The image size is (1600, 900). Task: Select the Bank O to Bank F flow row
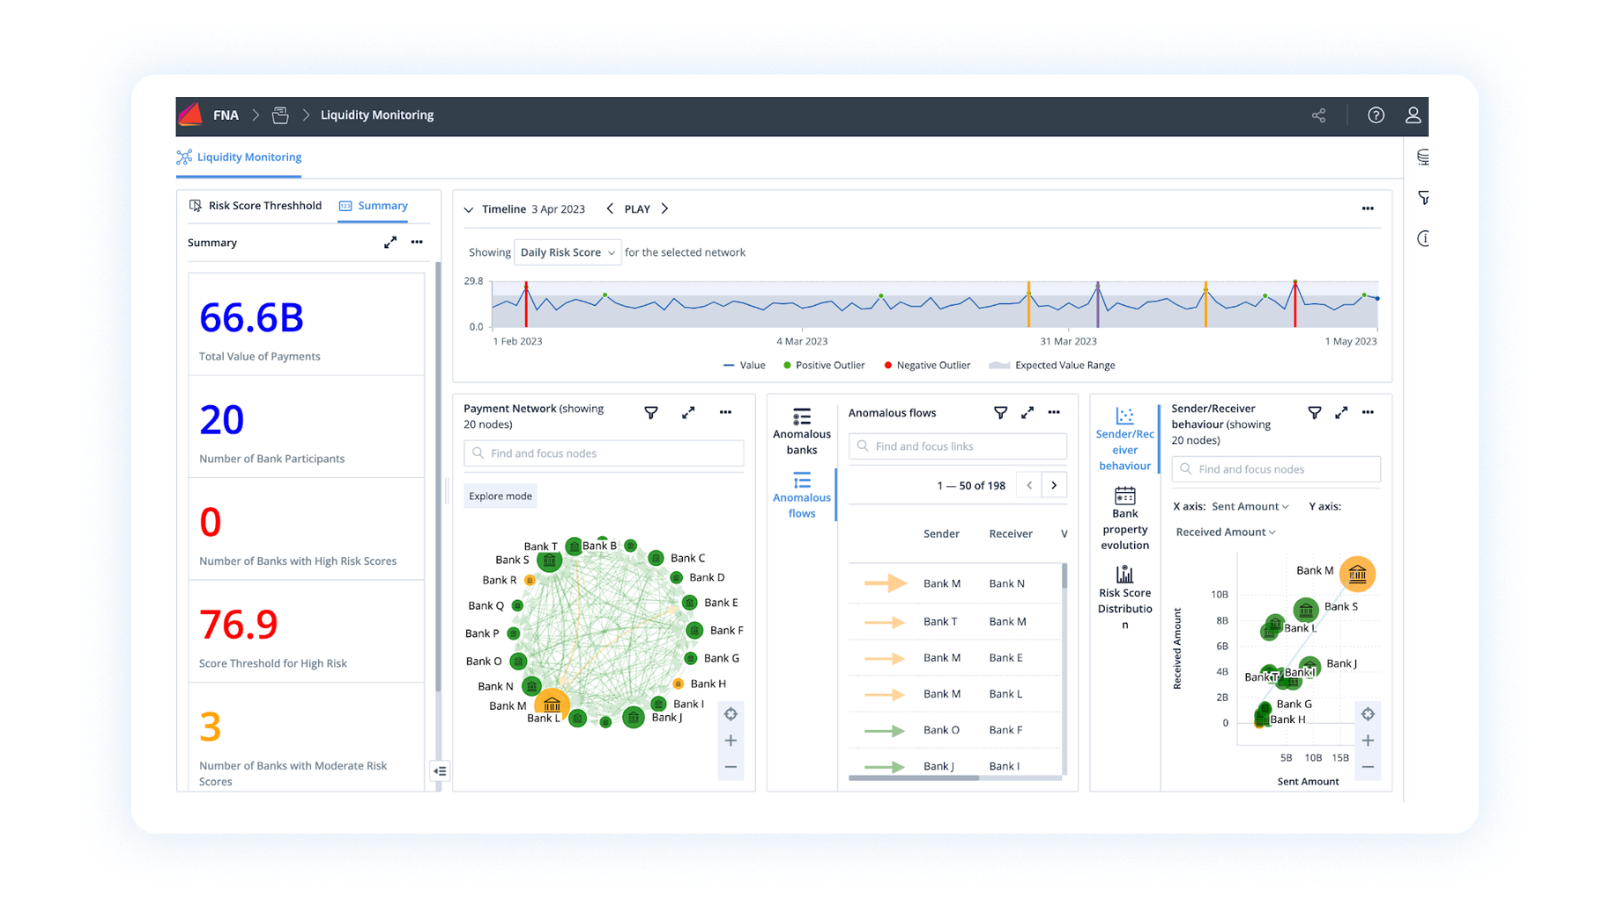pyautogui.click(x=956, y=730)
